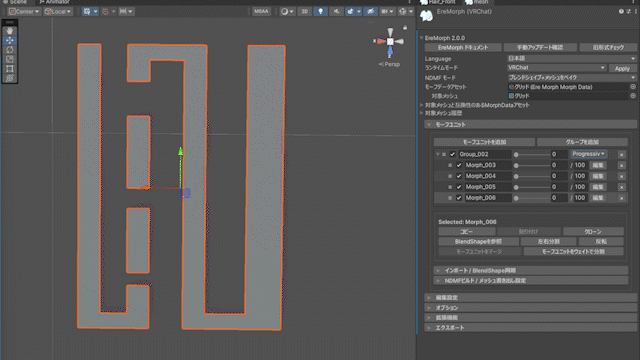Uncheck the Morph_005 checkbox
This screenshot has width=640, height=360.
[x=459, y=187]
